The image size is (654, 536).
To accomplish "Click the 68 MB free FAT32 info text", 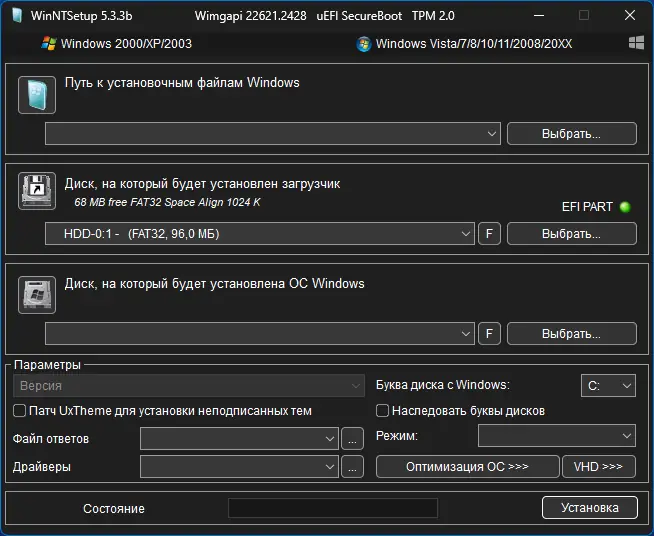I will (x=167, y=202).
